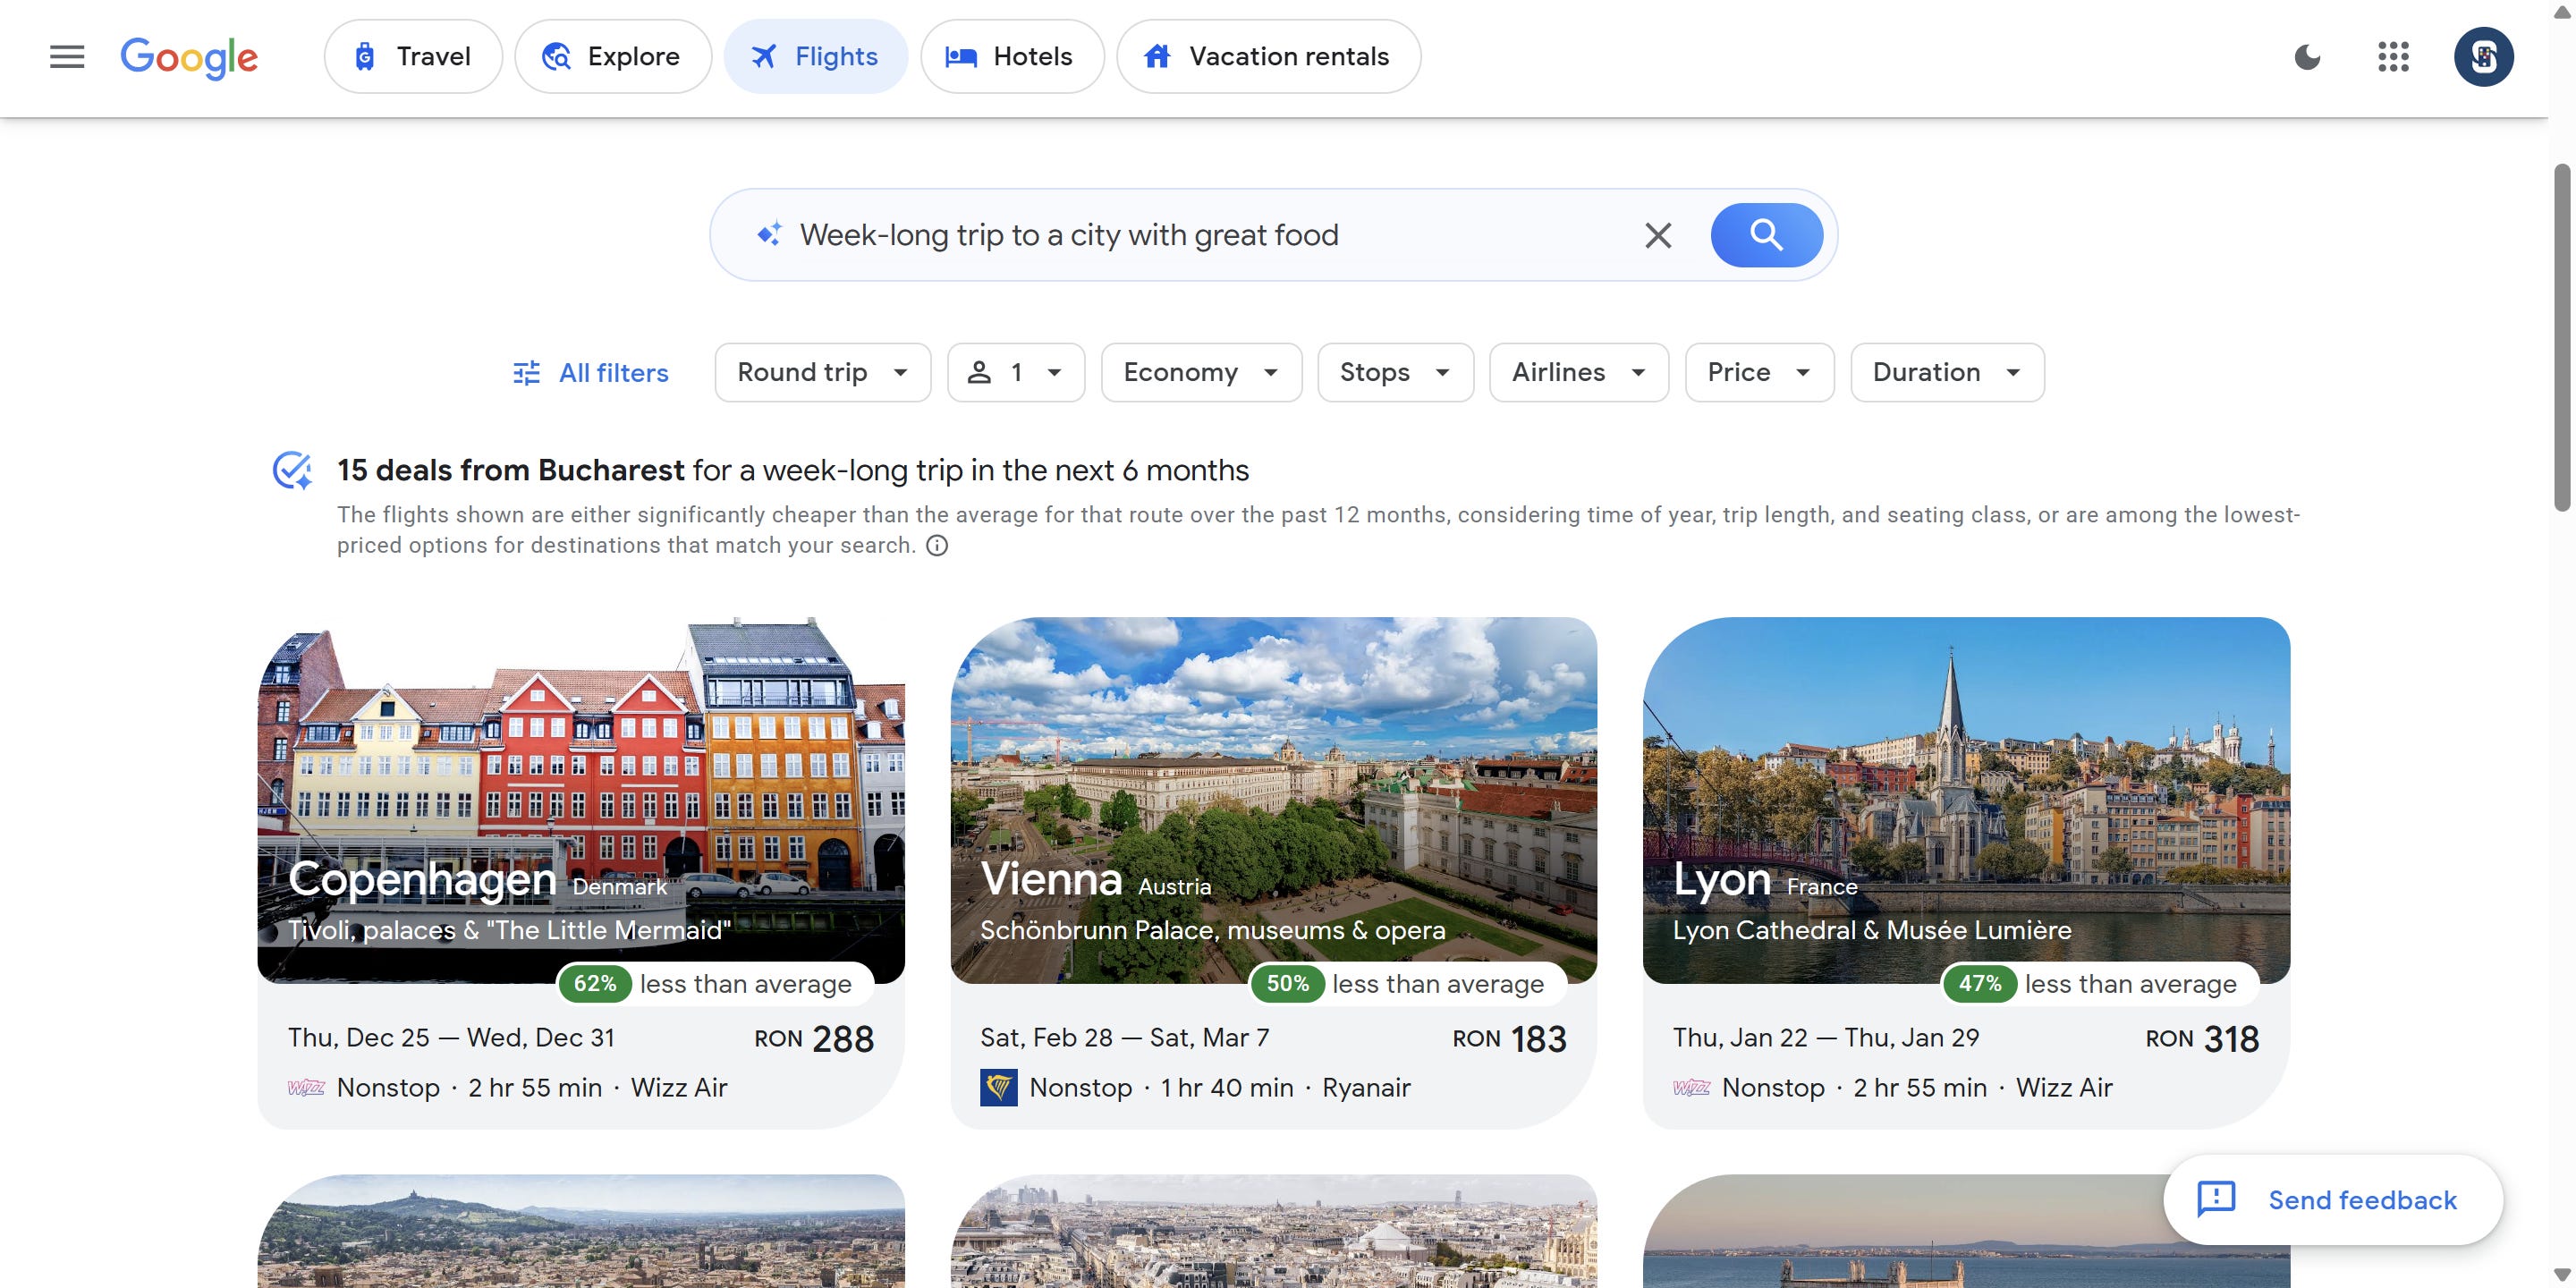Click the page vertical scrollbar
The height and width of the screenshot is (1288, 2576).
(2562, 340)
